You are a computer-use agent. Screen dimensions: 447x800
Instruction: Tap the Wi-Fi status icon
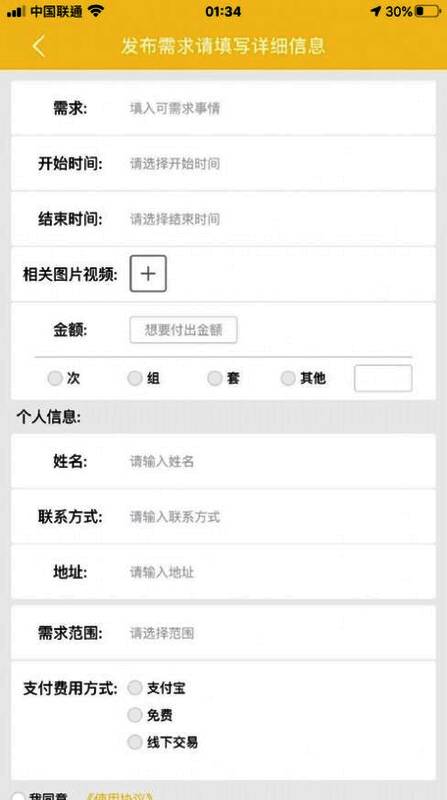[x=95, y=11]
